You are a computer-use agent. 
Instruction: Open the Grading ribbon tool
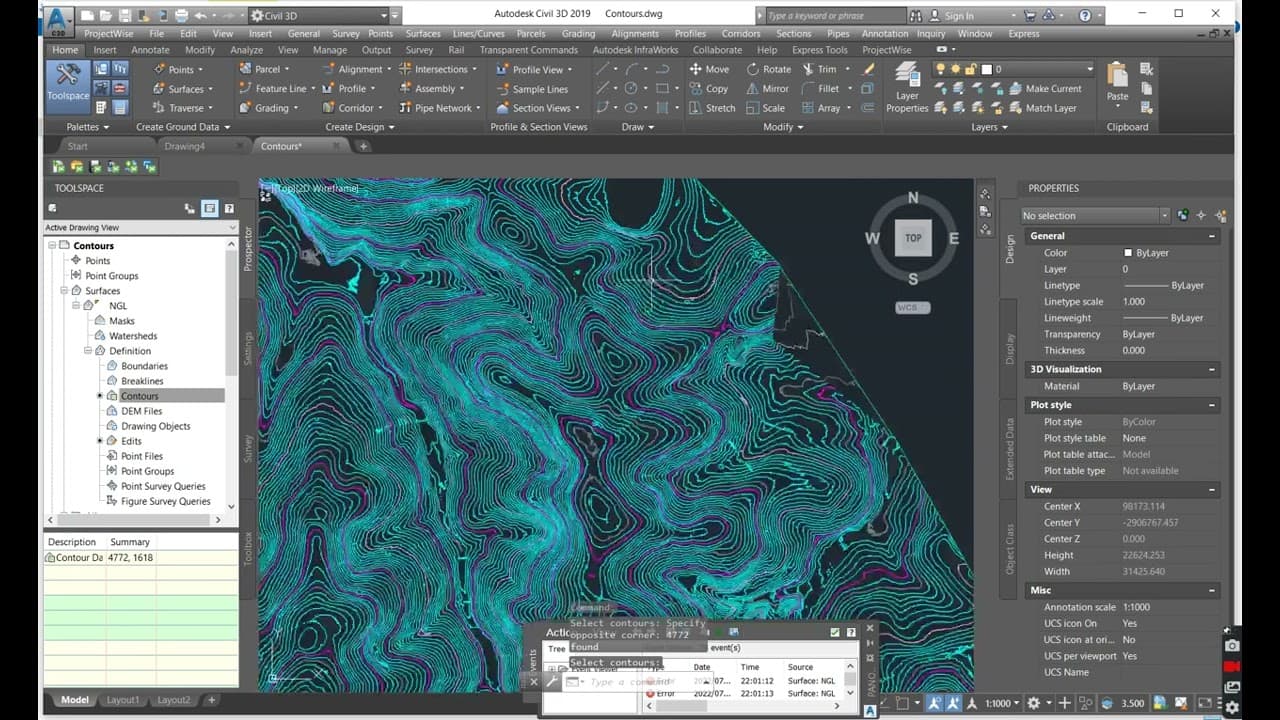263,108
